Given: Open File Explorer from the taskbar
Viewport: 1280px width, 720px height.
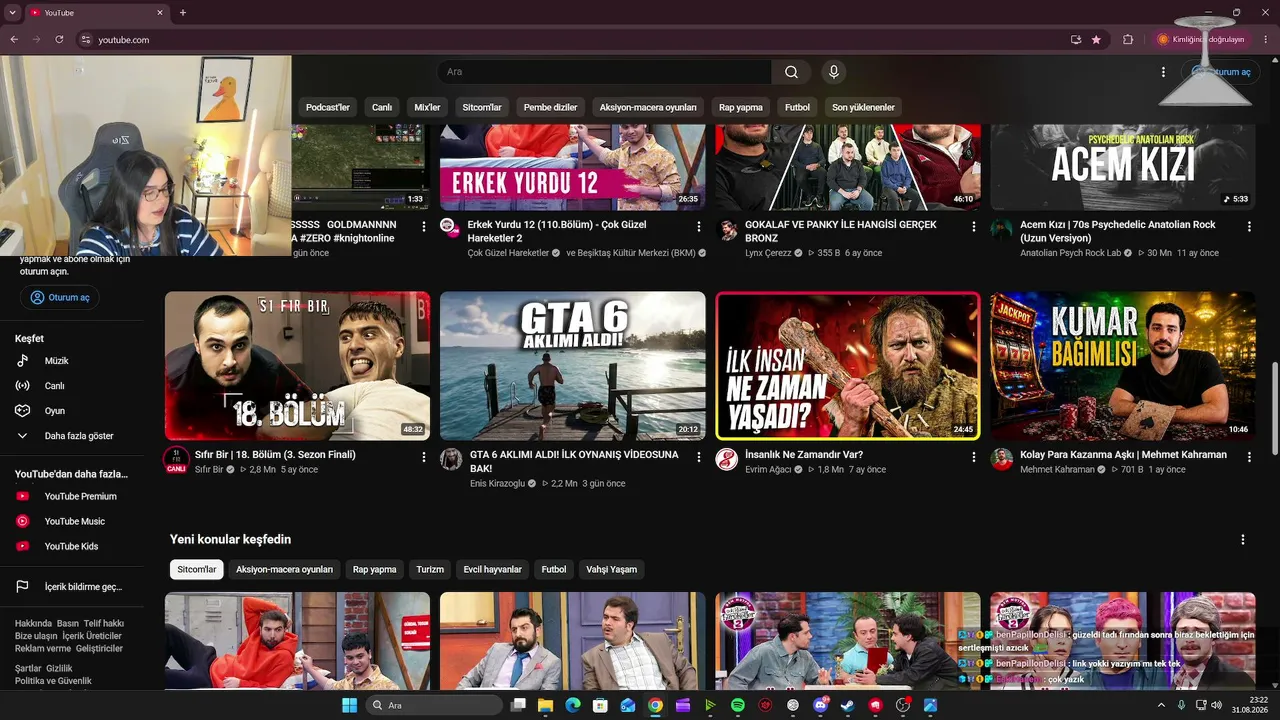Looking at the screenshot, I should (545, 705).
